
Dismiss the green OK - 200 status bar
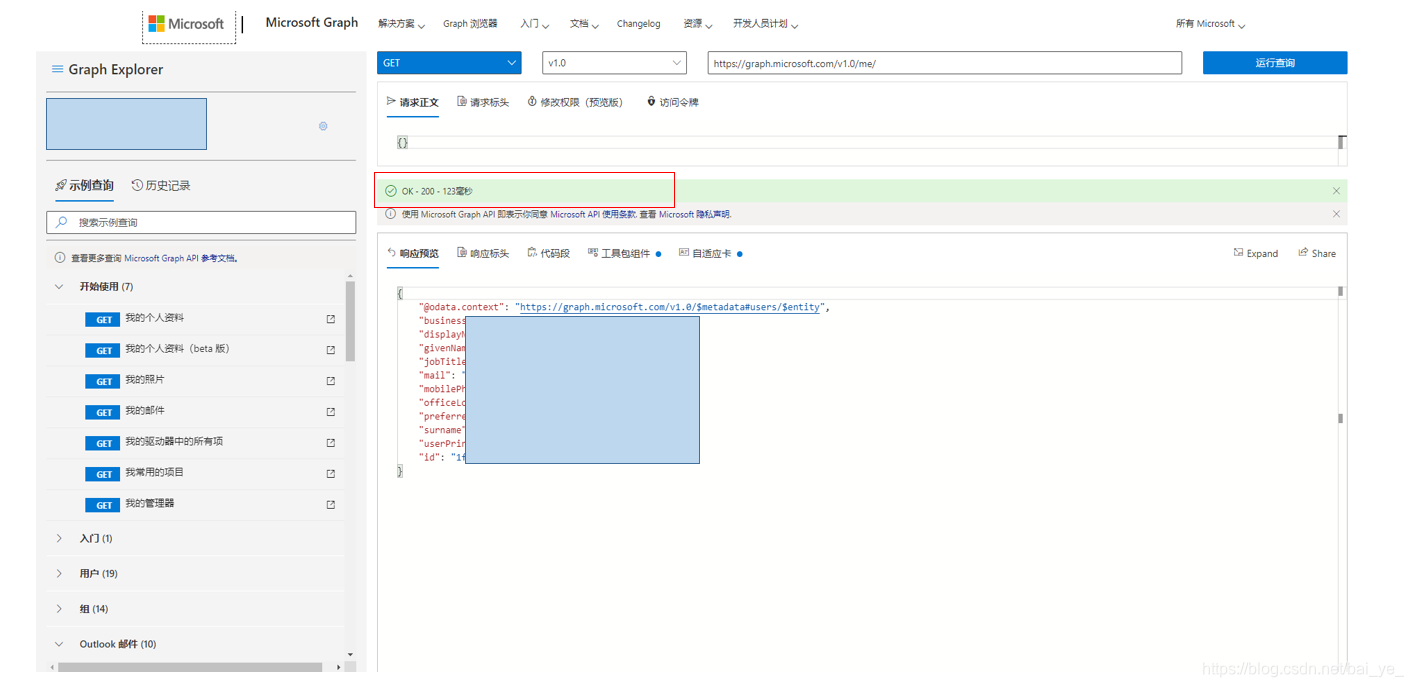pyautogui.click(x=1336, y=191)
